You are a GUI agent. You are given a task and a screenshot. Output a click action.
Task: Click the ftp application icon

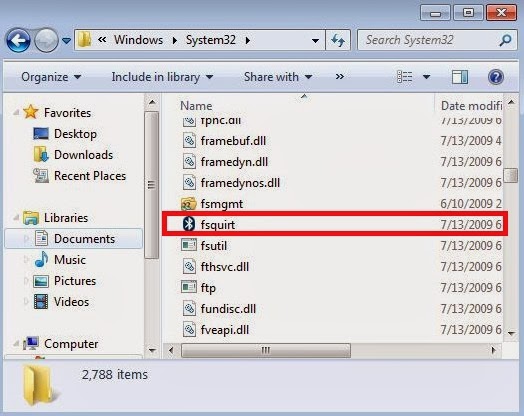[x=189, y=287]
